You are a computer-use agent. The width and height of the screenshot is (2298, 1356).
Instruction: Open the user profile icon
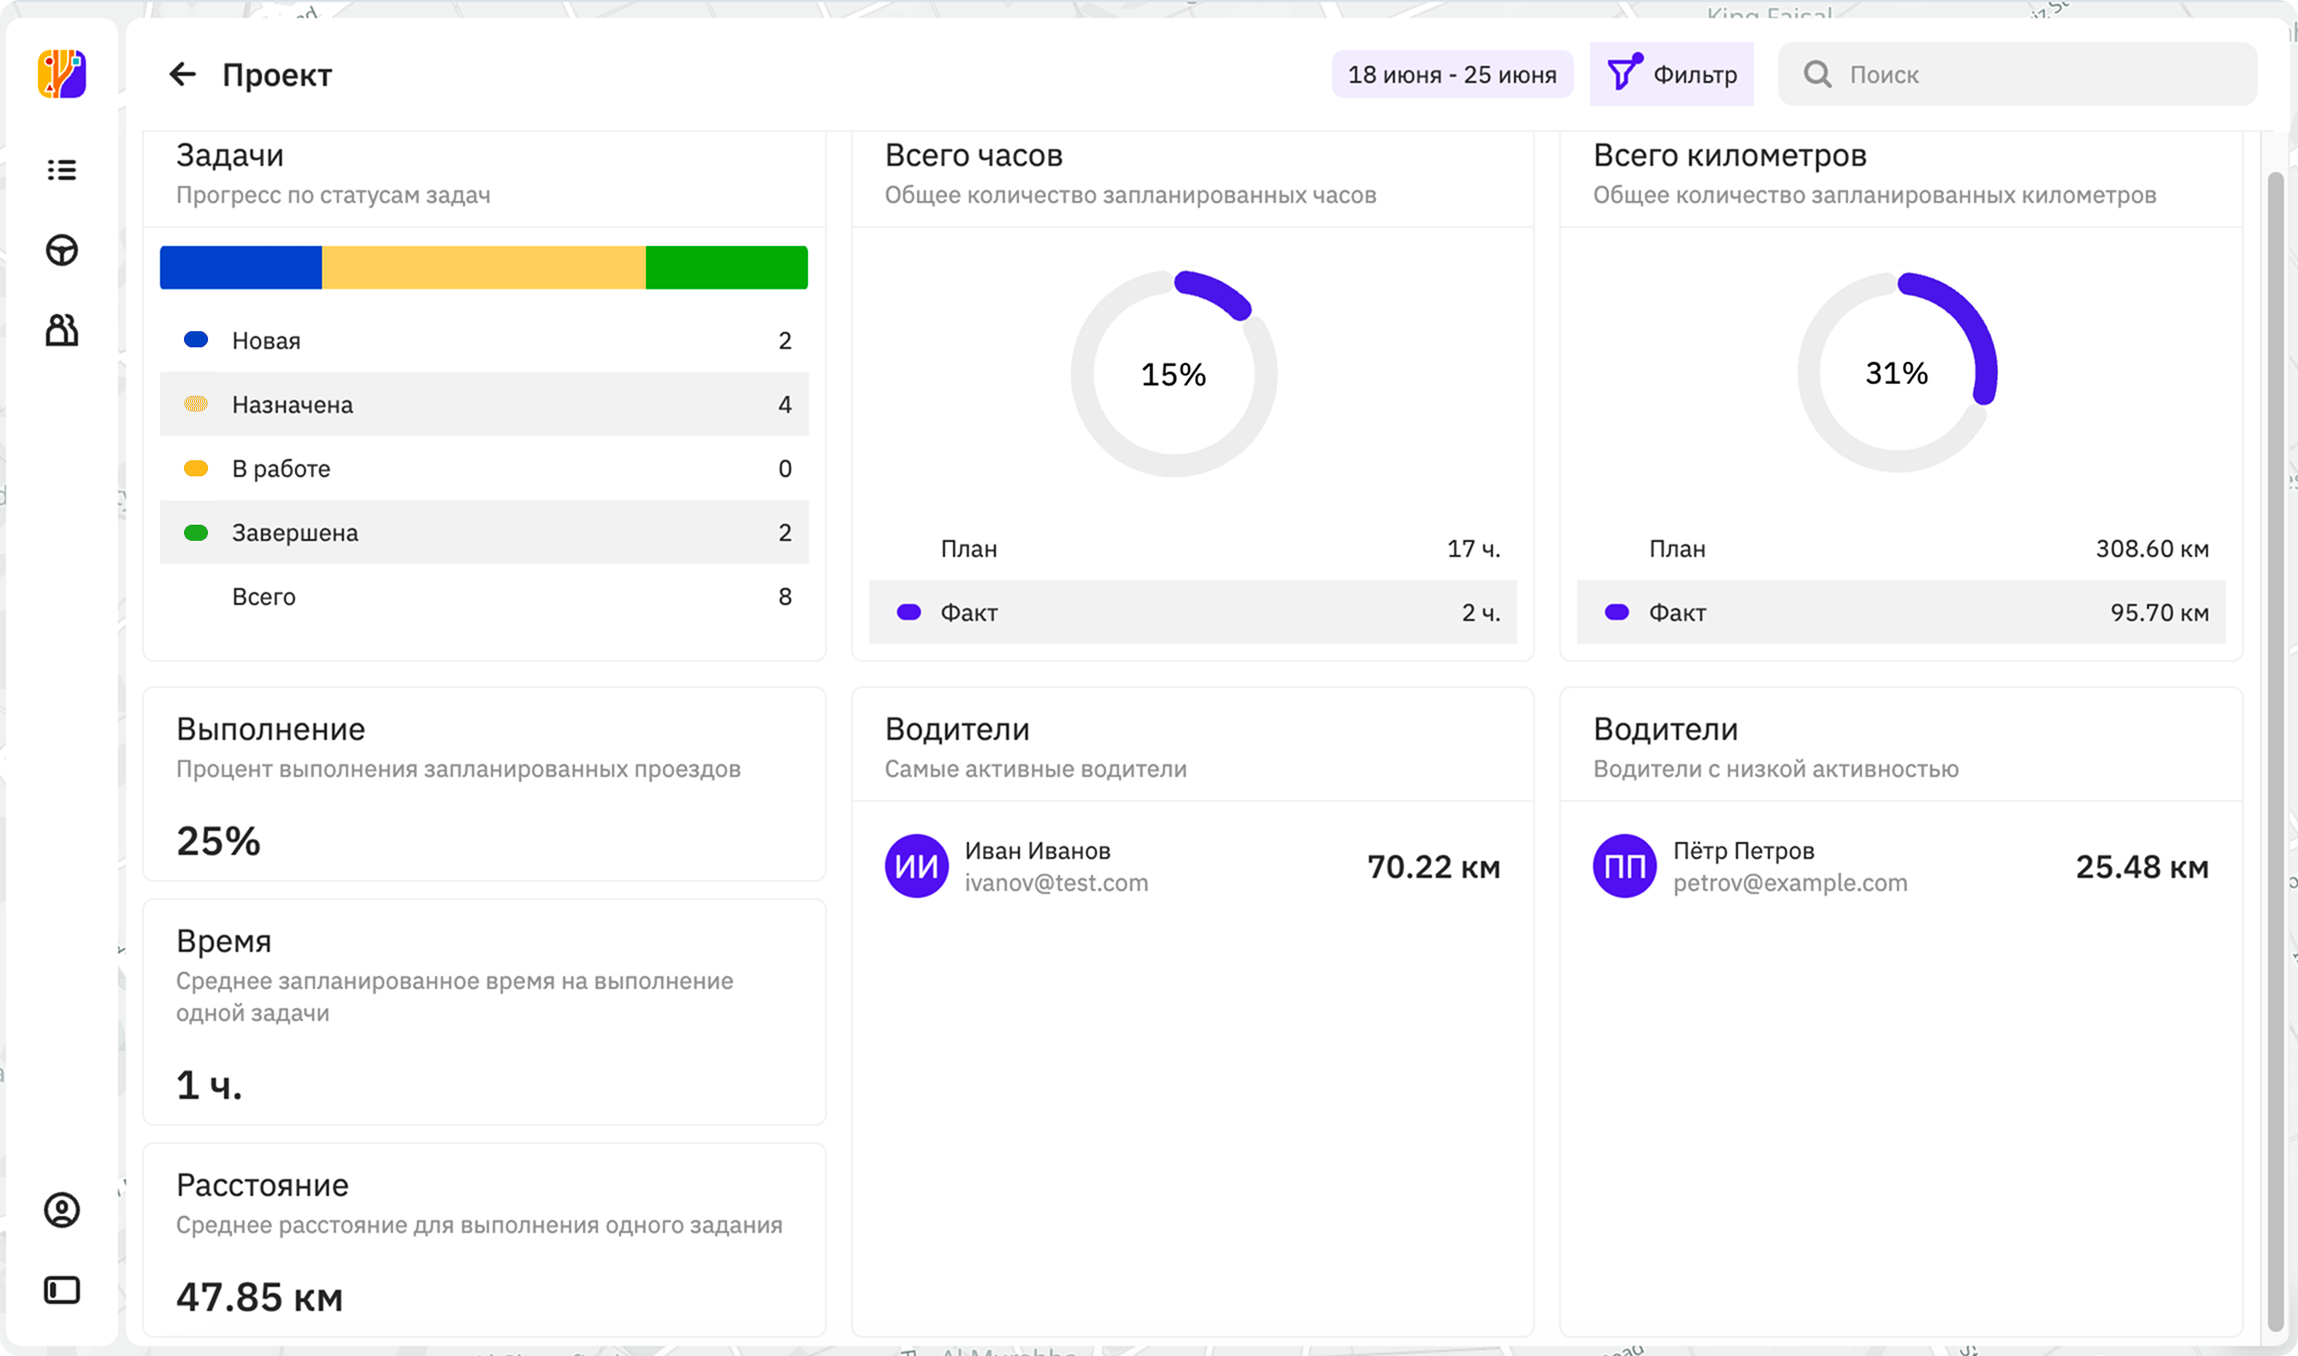[62, 1210]
